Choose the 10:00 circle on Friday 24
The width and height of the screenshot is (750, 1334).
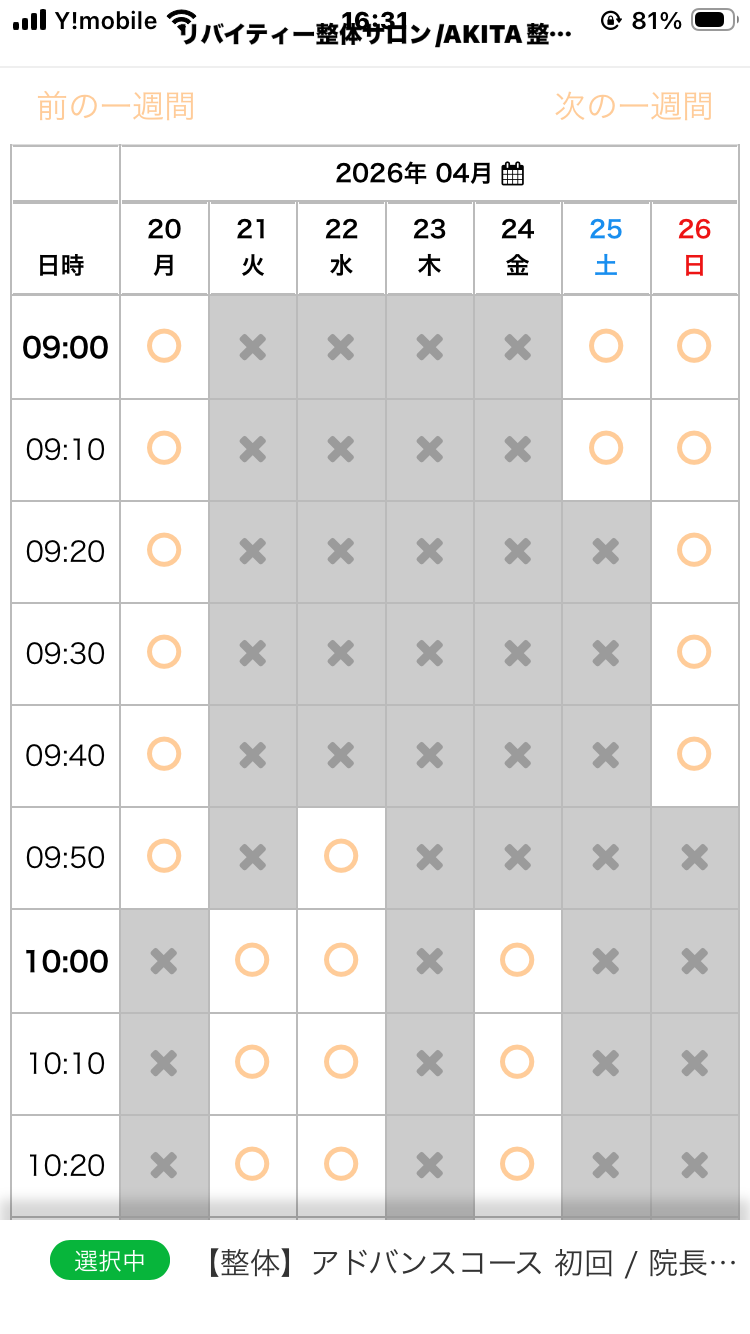(517, 961)
